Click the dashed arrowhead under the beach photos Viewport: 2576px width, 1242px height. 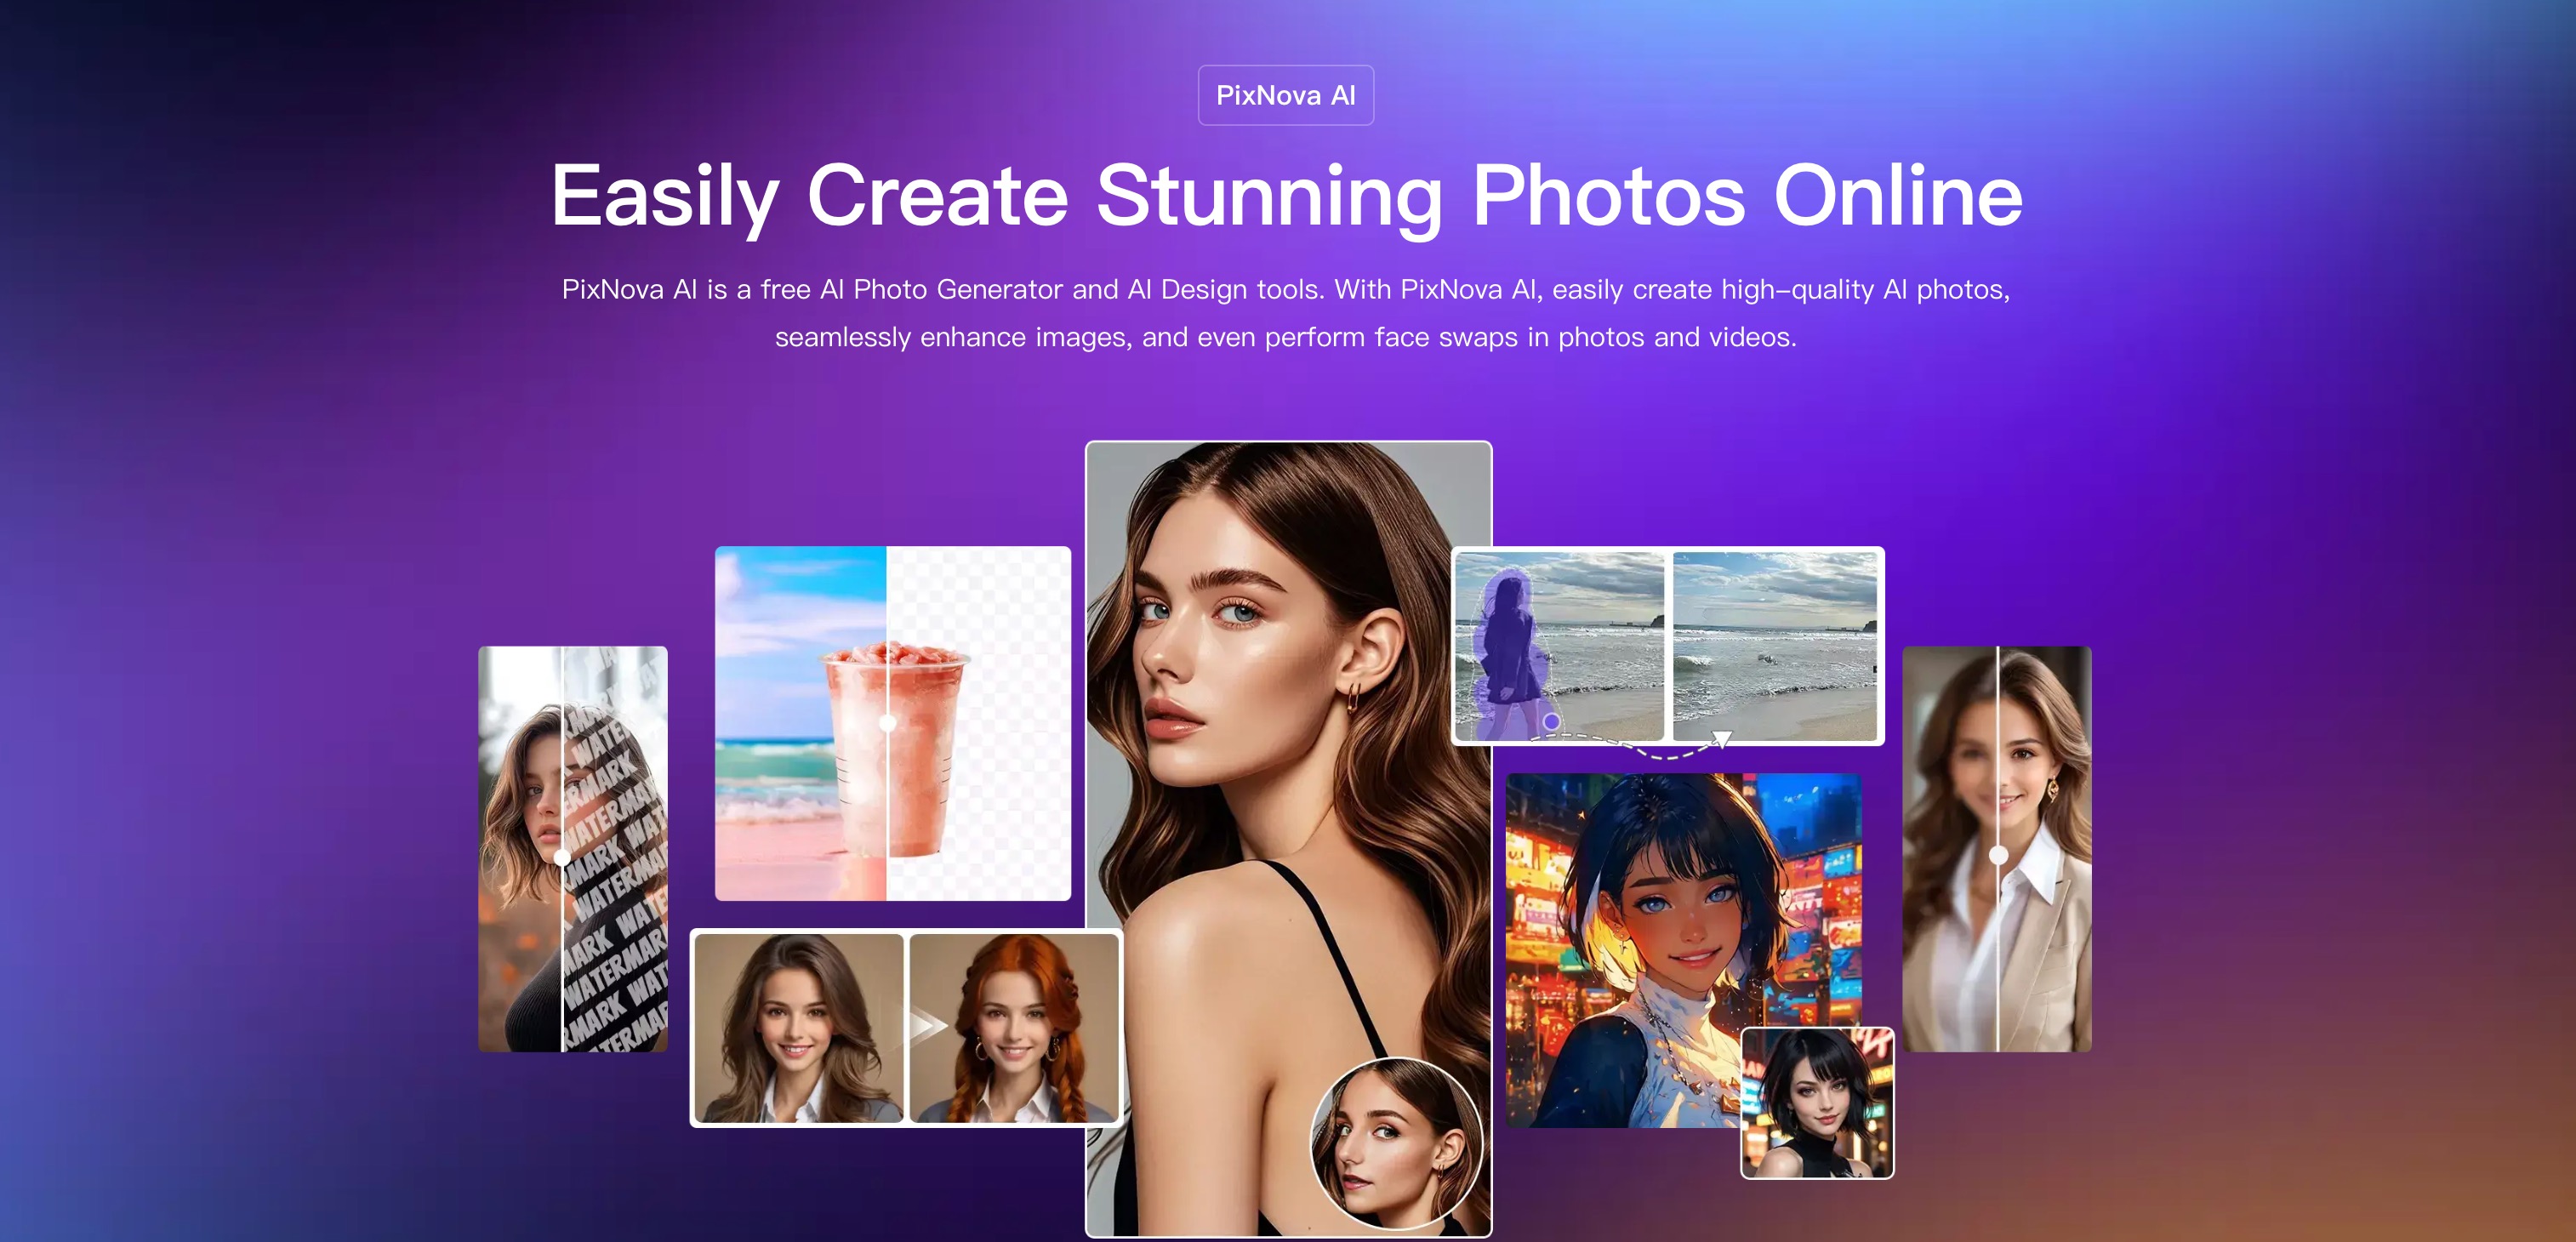(x=1722, y=739)
